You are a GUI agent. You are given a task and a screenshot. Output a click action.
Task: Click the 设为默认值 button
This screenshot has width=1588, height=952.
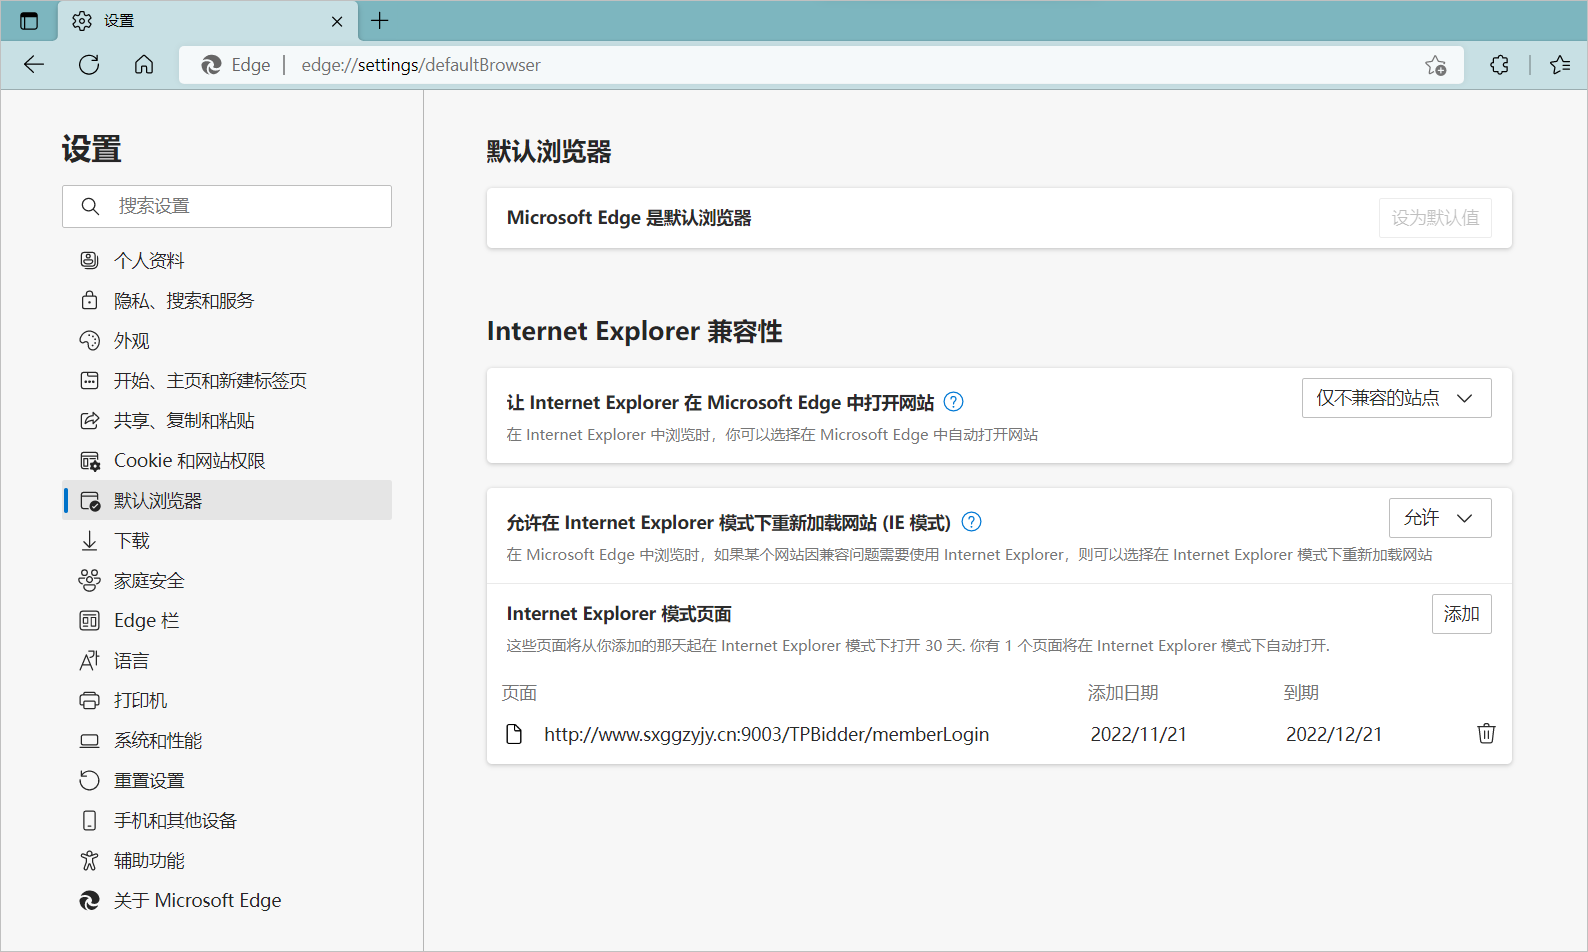[x=1435, y=218]
